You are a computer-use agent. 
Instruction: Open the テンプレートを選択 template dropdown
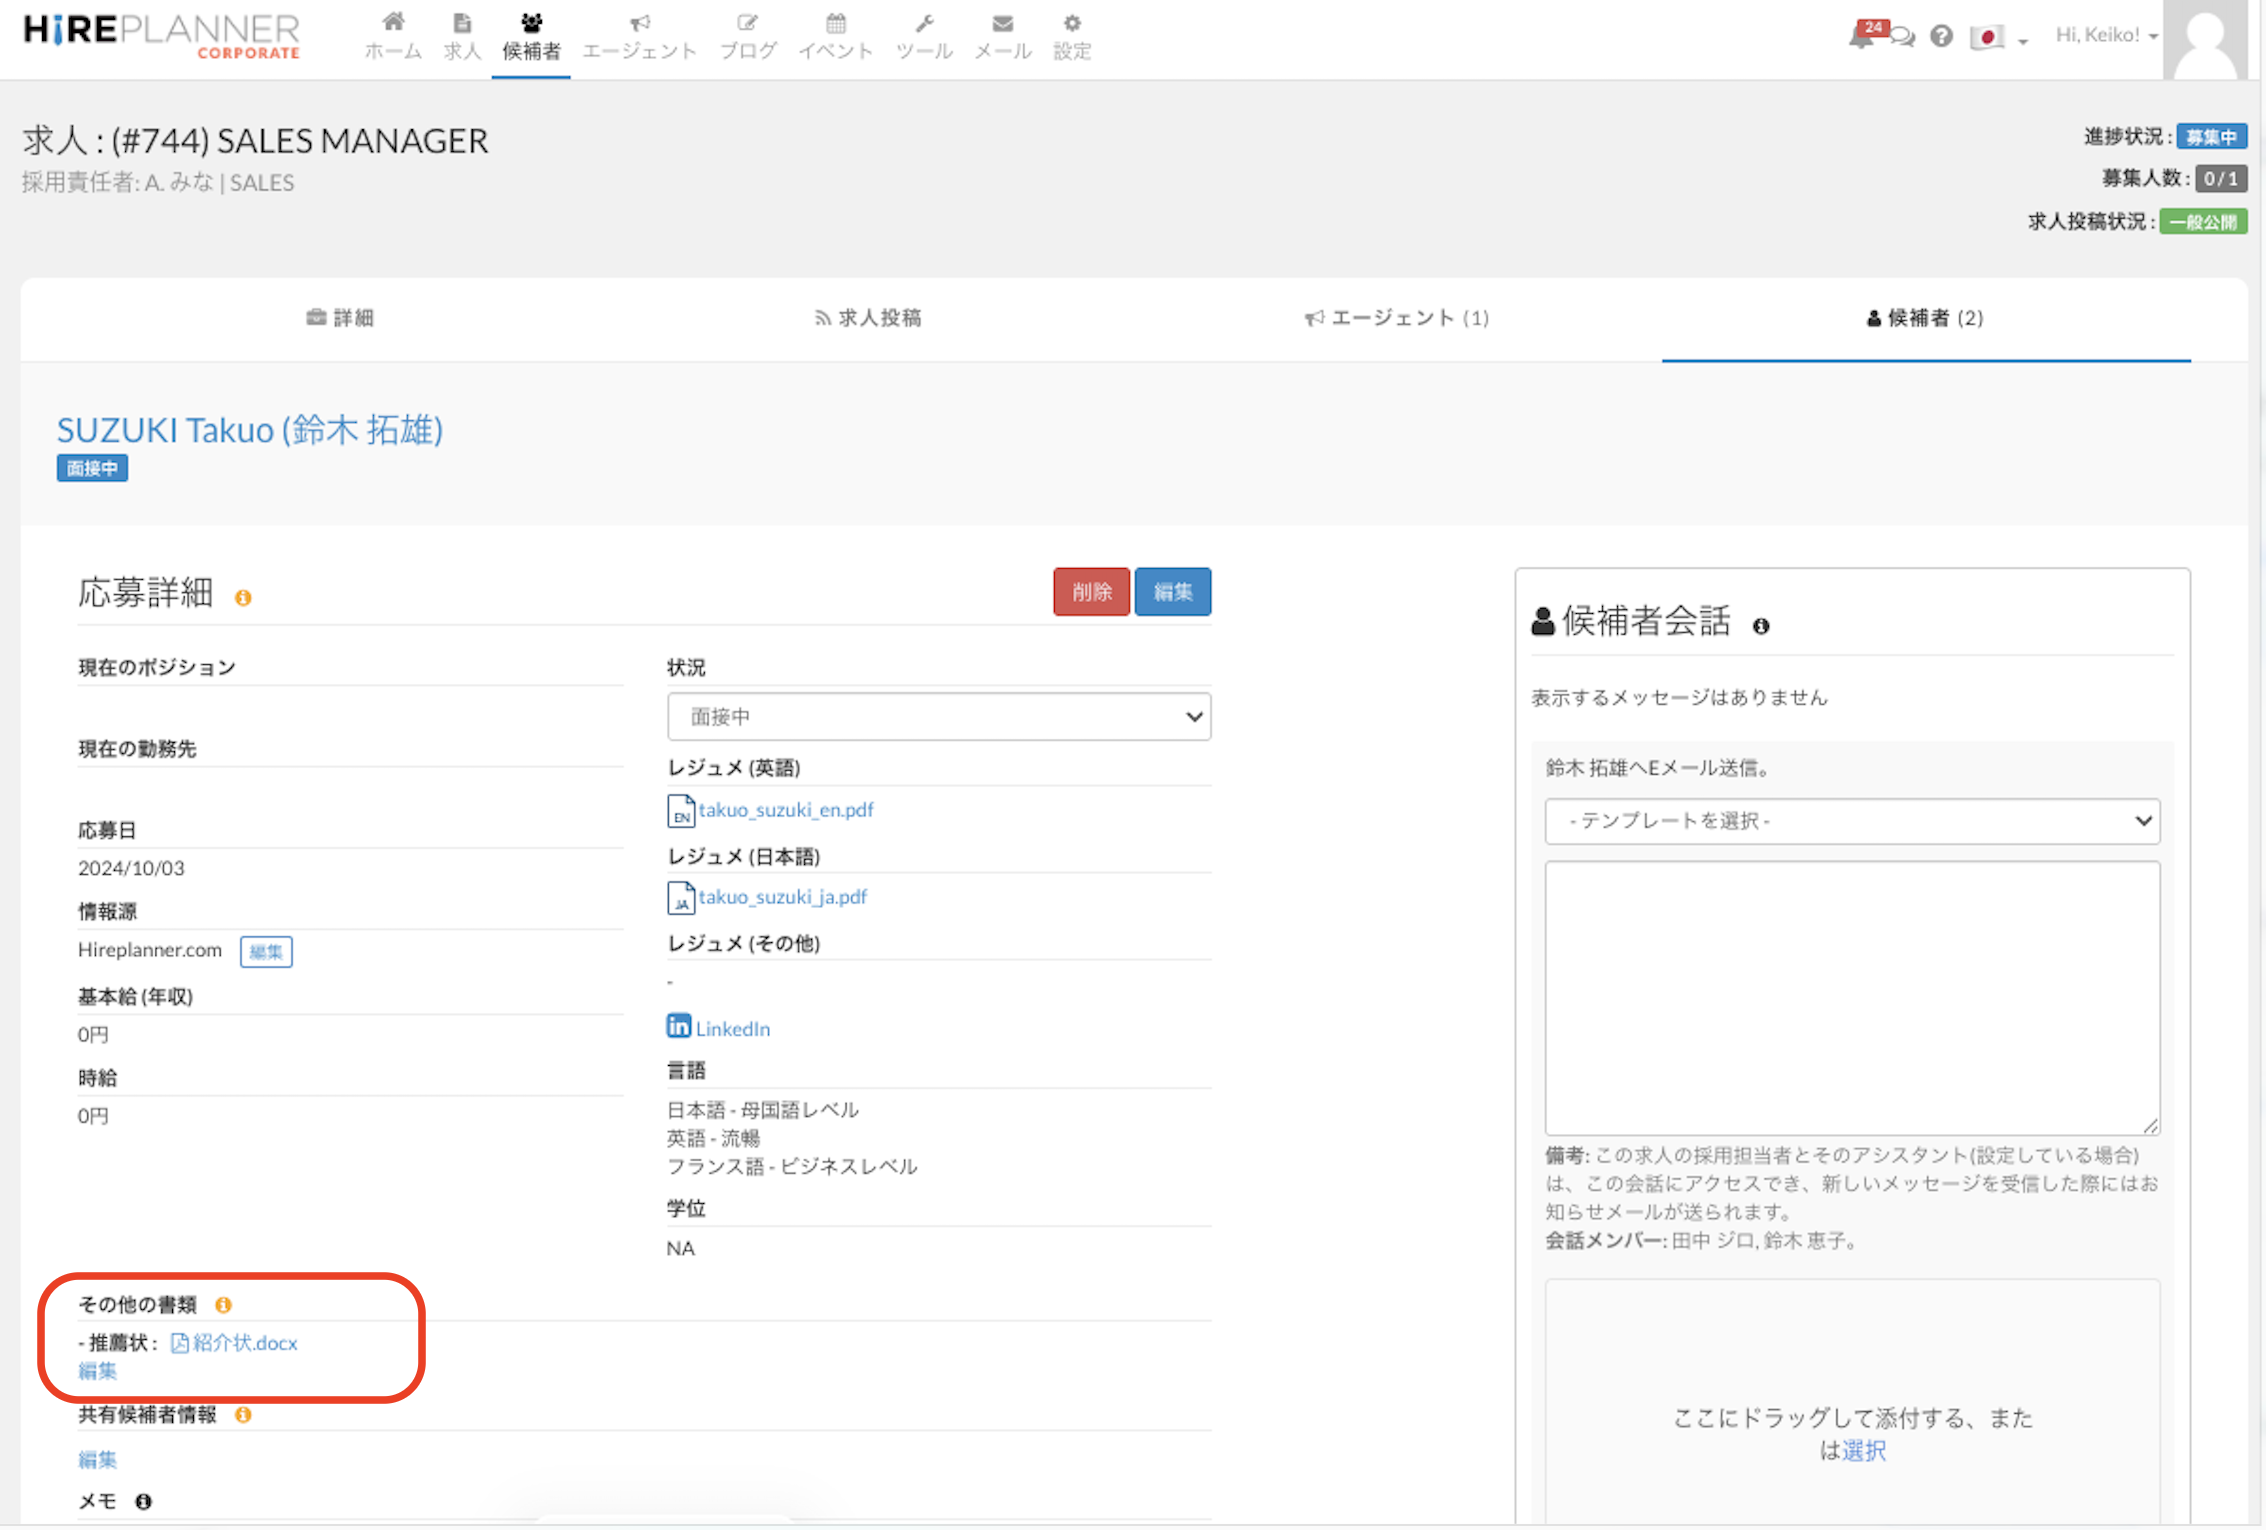pos(1851,820)
